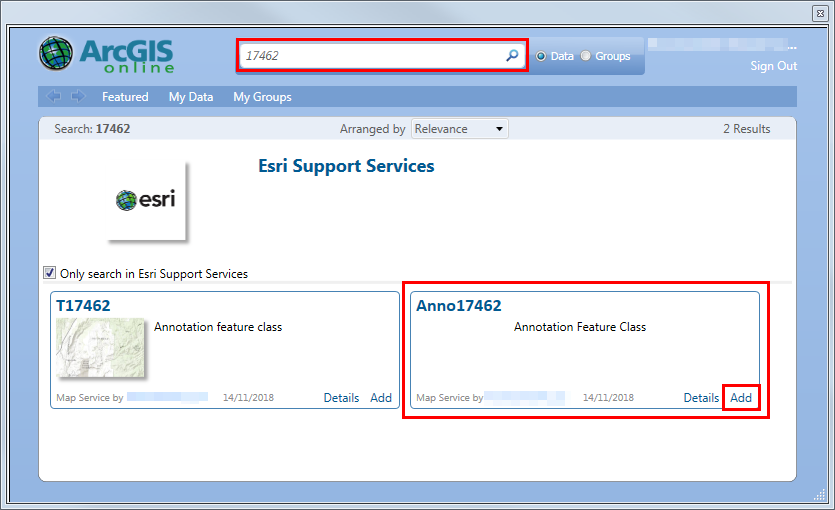Uncheck Only search in Esri Support Services
This screenshot has width=835, height=510.
point(50,273)
